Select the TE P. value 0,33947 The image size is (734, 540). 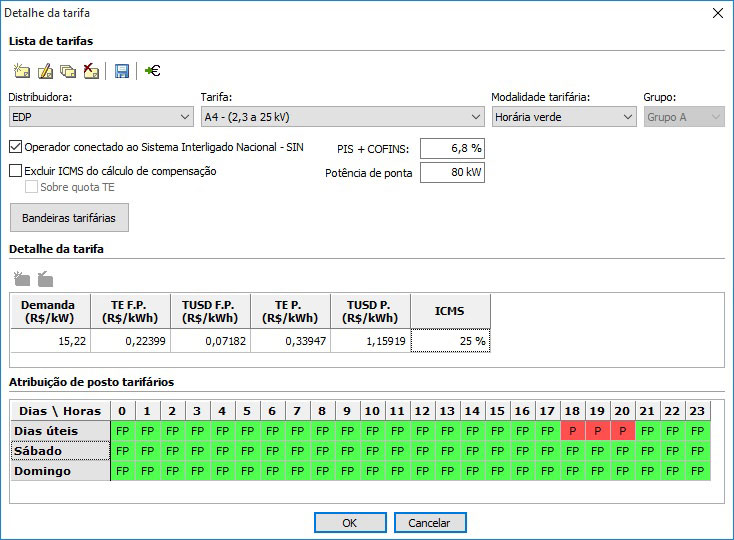tap(291, 341)
